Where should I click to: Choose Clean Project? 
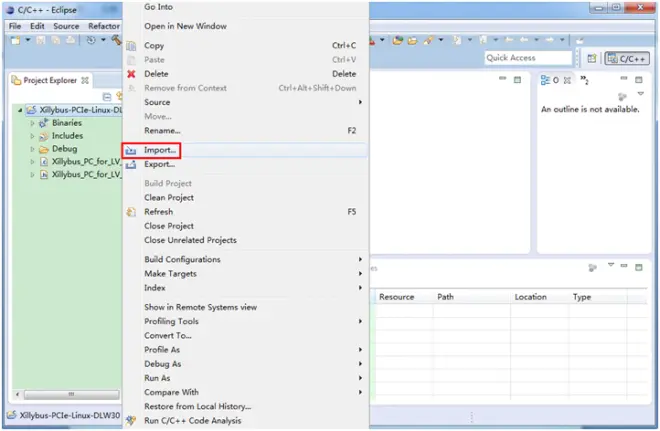tap(246, 197)
